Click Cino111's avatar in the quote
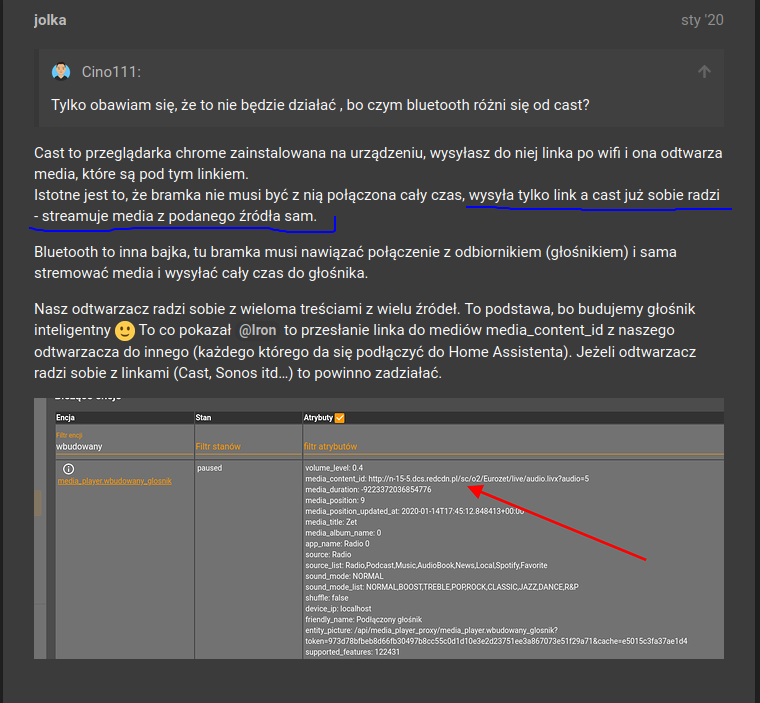 61,72
